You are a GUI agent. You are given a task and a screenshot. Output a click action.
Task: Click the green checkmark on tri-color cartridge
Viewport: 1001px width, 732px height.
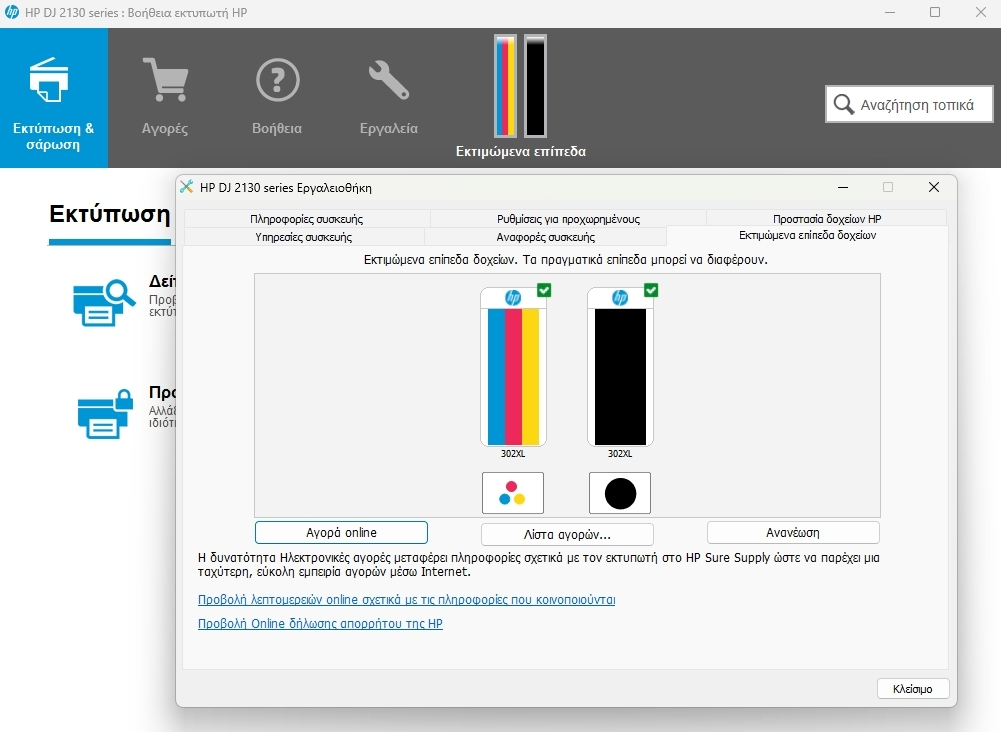point(544,290)
